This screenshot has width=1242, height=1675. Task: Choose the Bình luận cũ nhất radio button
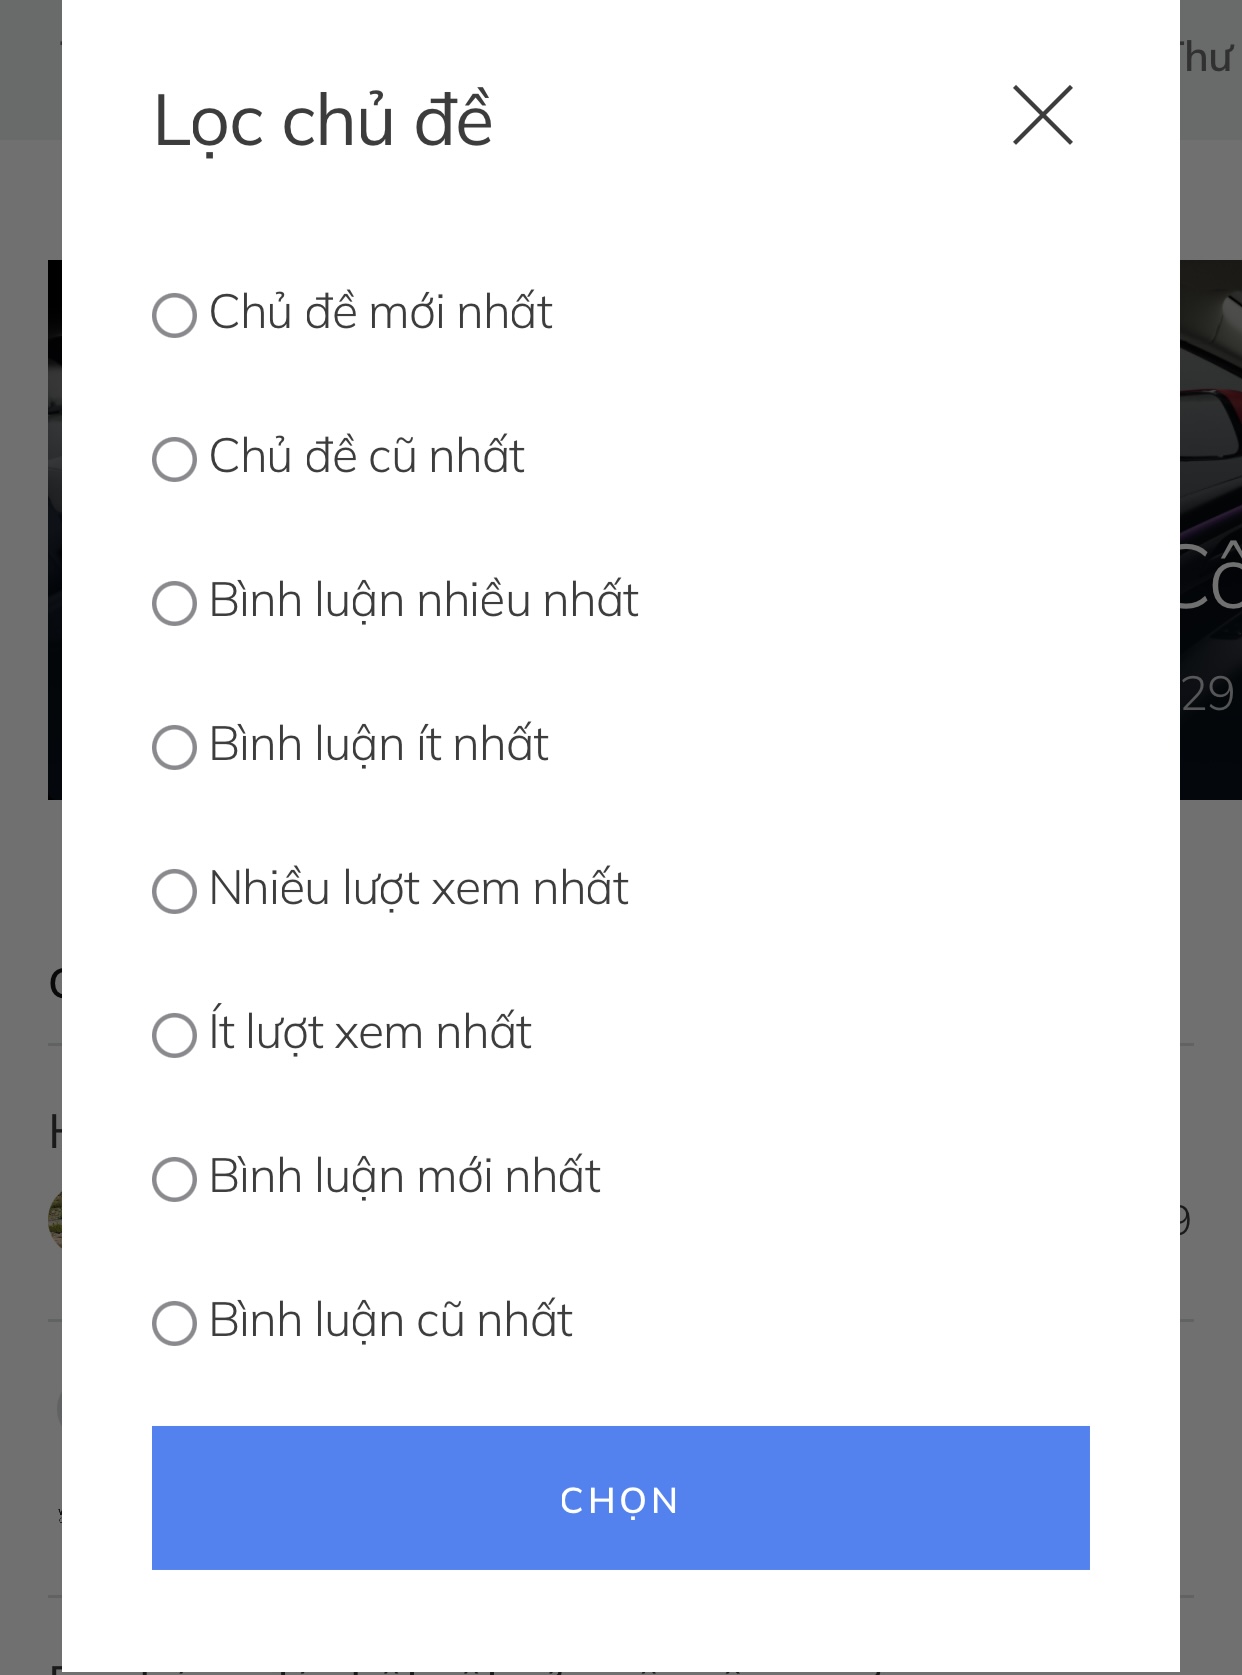pos(174,1323)
